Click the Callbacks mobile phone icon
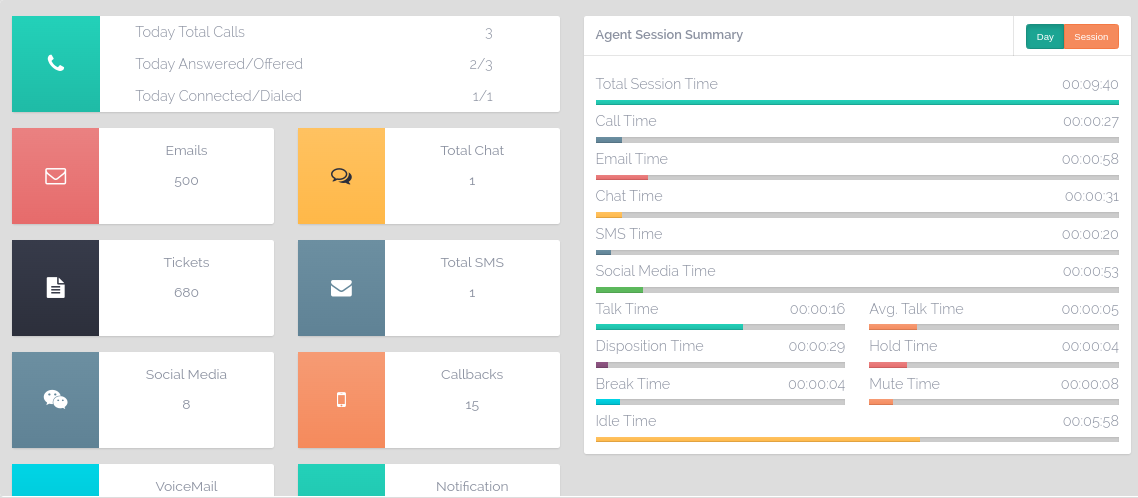The height and width of the screenshot is (498, 1138). pyautogui.click(x=341, y=400)
